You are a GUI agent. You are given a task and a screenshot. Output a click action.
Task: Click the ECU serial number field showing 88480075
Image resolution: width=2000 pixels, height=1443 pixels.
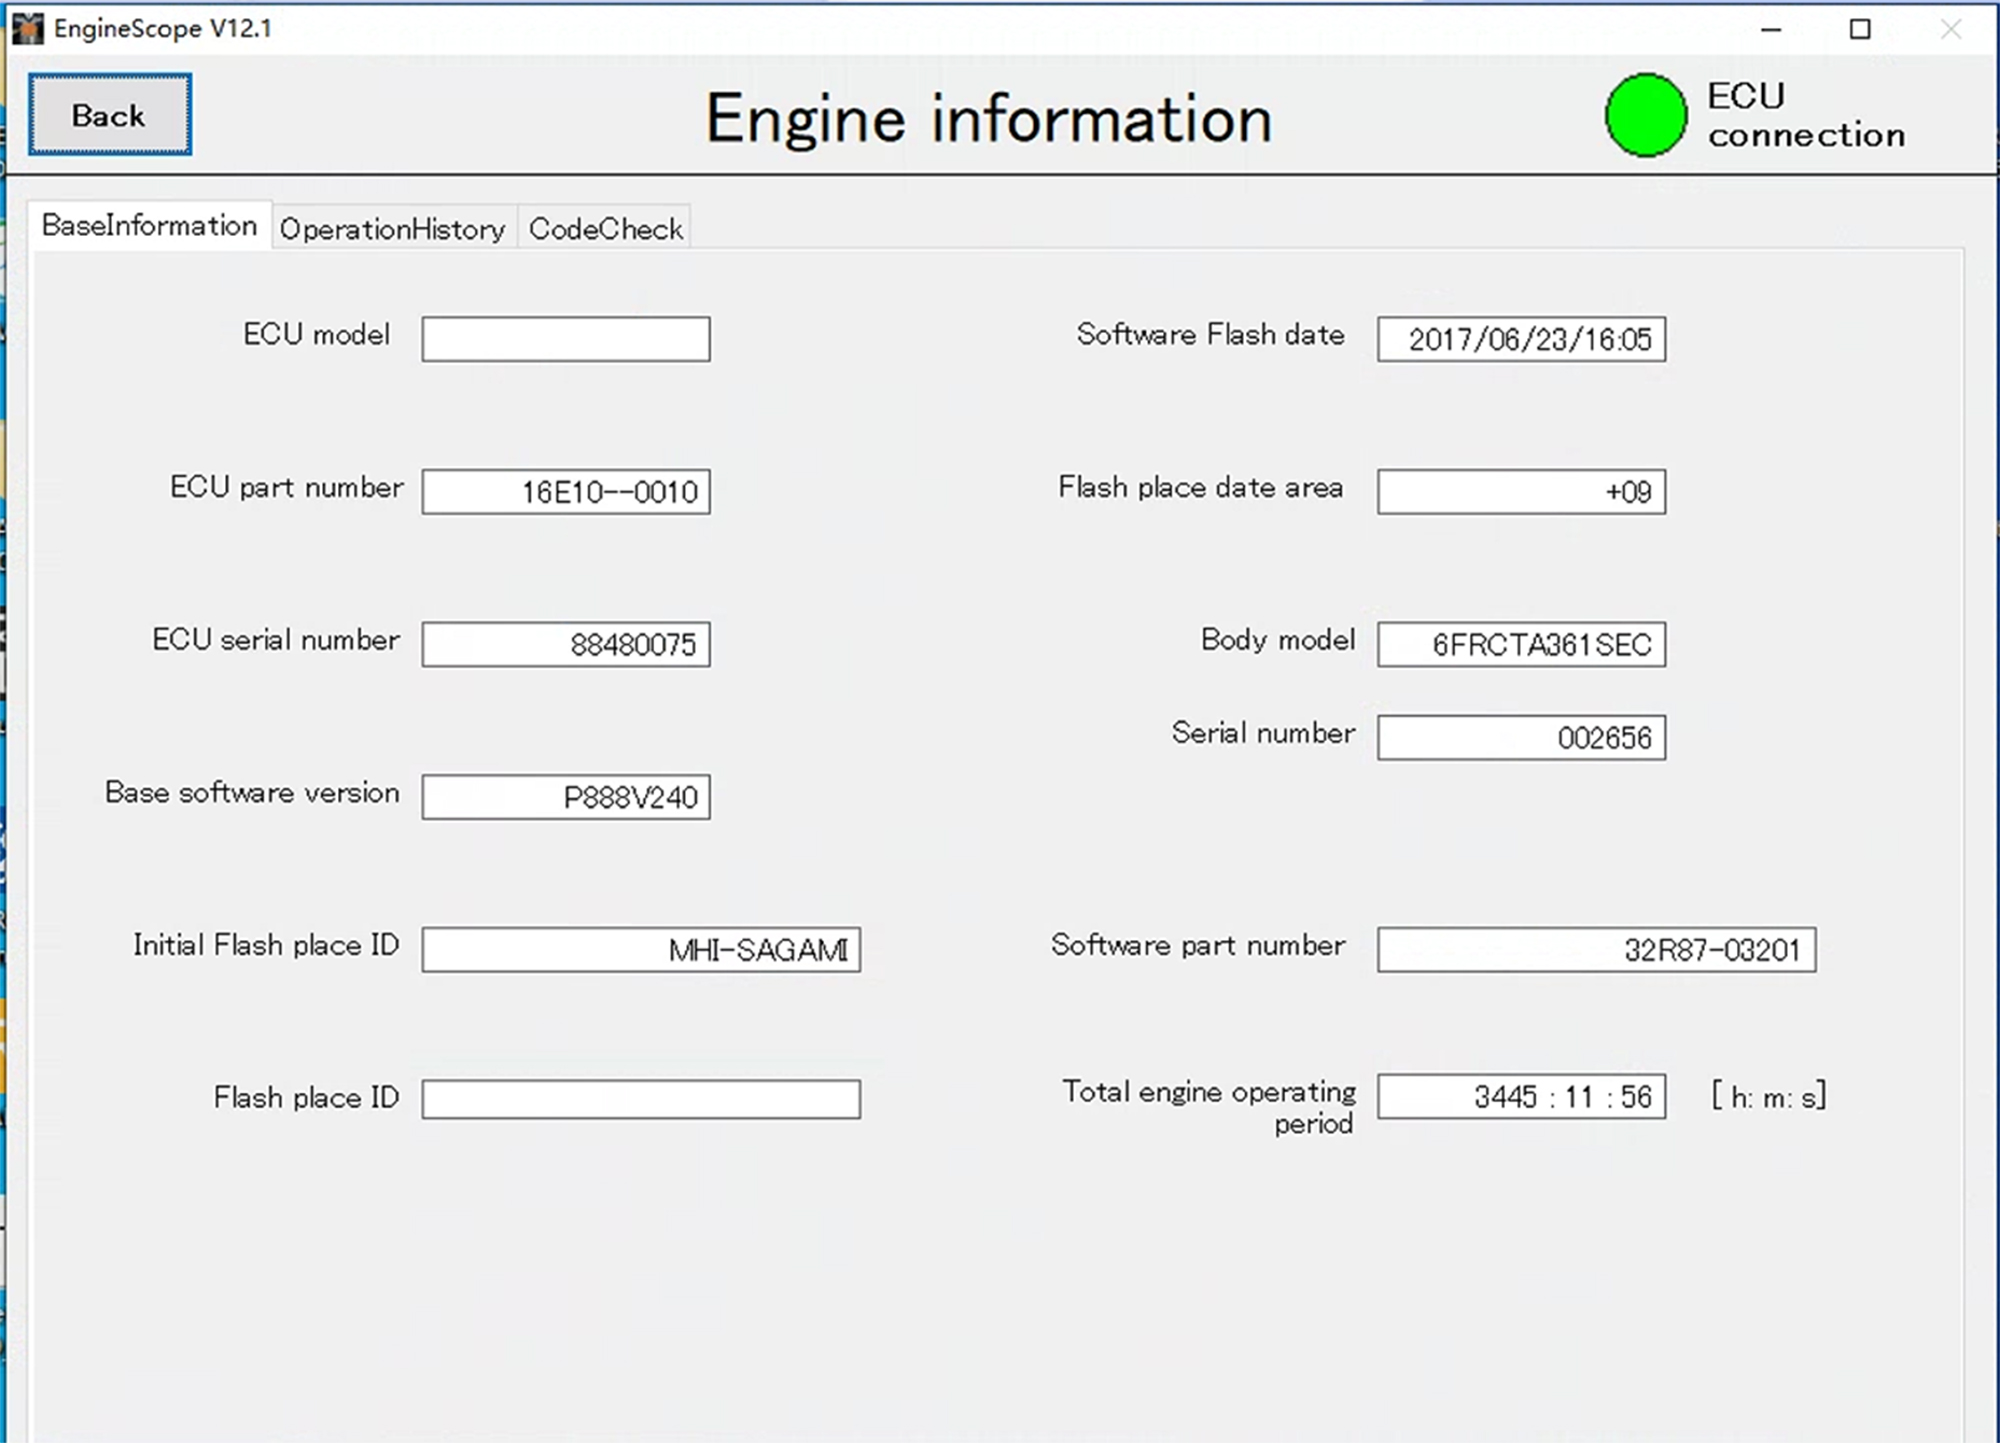tap(565, 644)
